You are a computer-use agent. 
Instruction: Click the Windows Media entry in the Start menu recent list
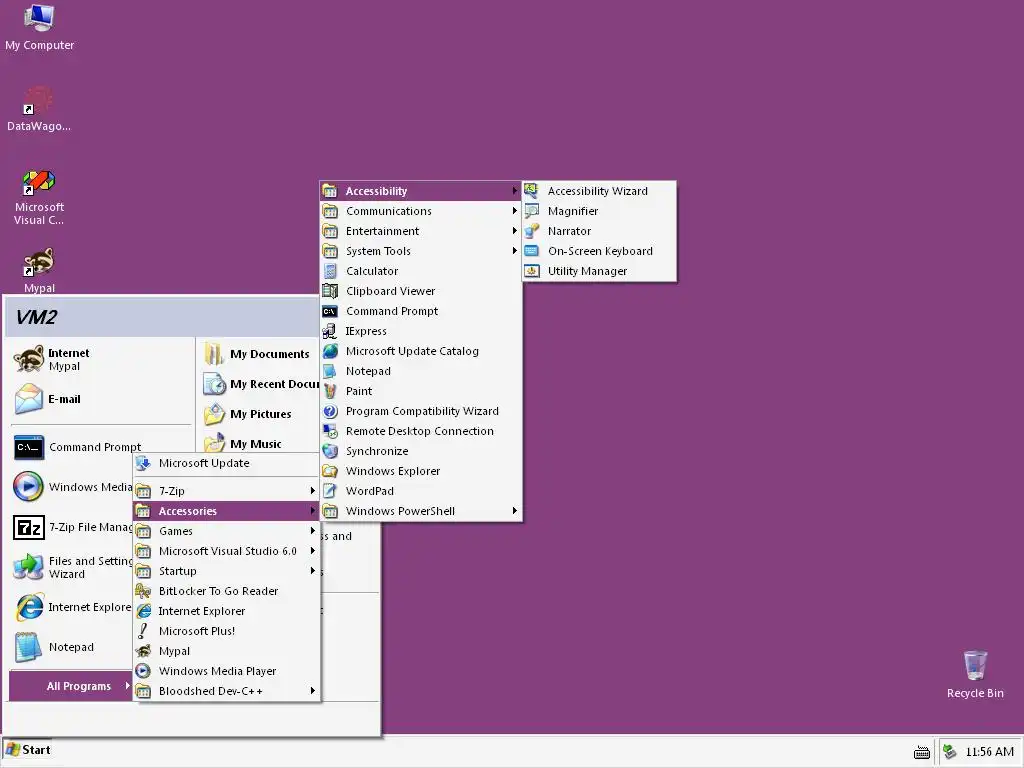(x=72, y=487)
